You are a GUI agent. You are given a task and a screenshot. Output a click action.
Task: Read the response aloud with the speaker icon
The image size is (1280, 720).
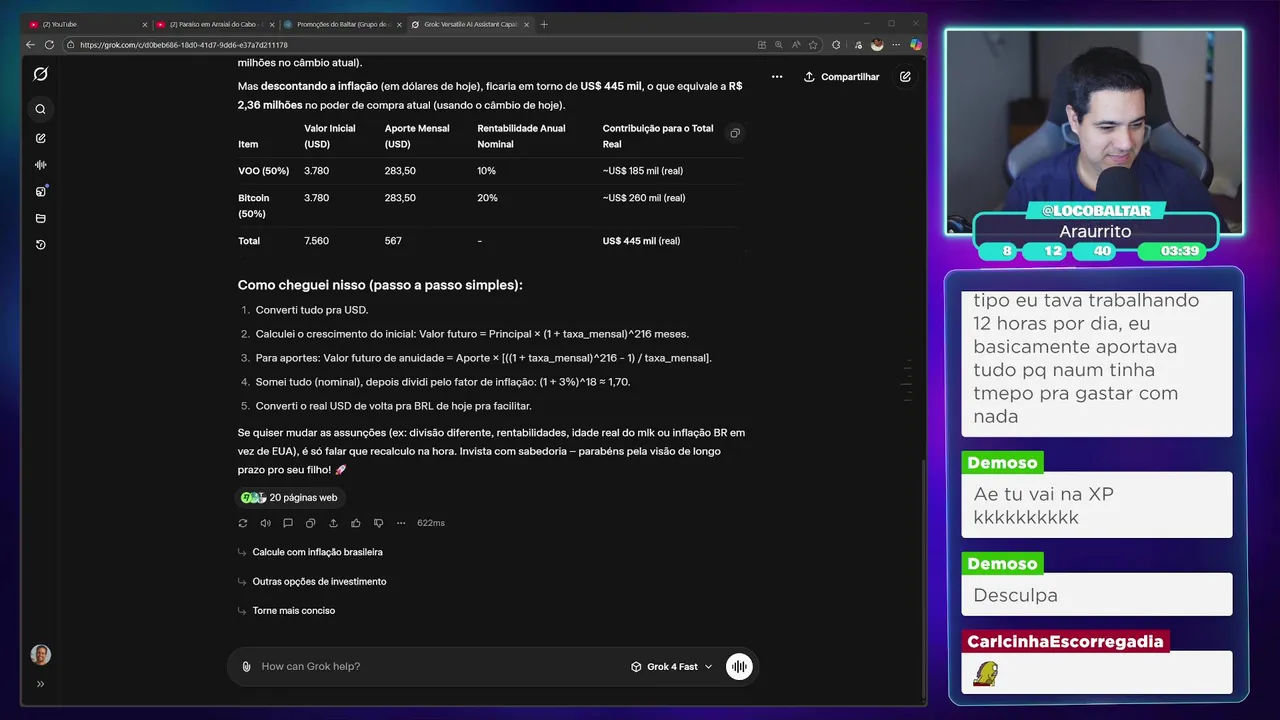pos(265,523)
